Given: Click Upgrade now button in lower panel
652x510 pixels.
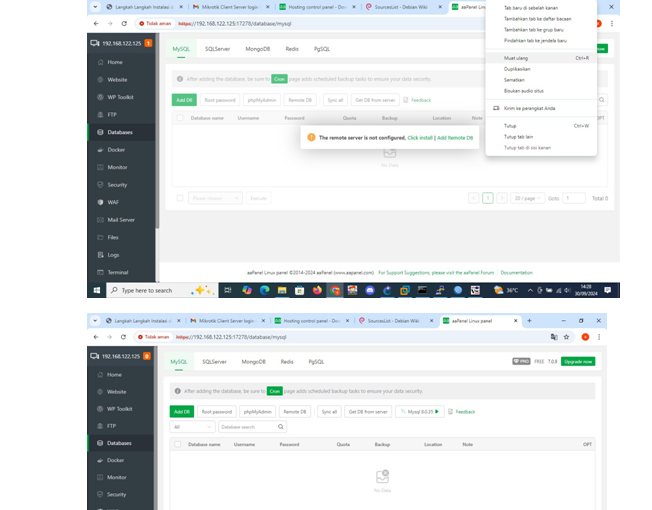Looking at the screenshot, I should pyautogui.click(x=578, y=361).
